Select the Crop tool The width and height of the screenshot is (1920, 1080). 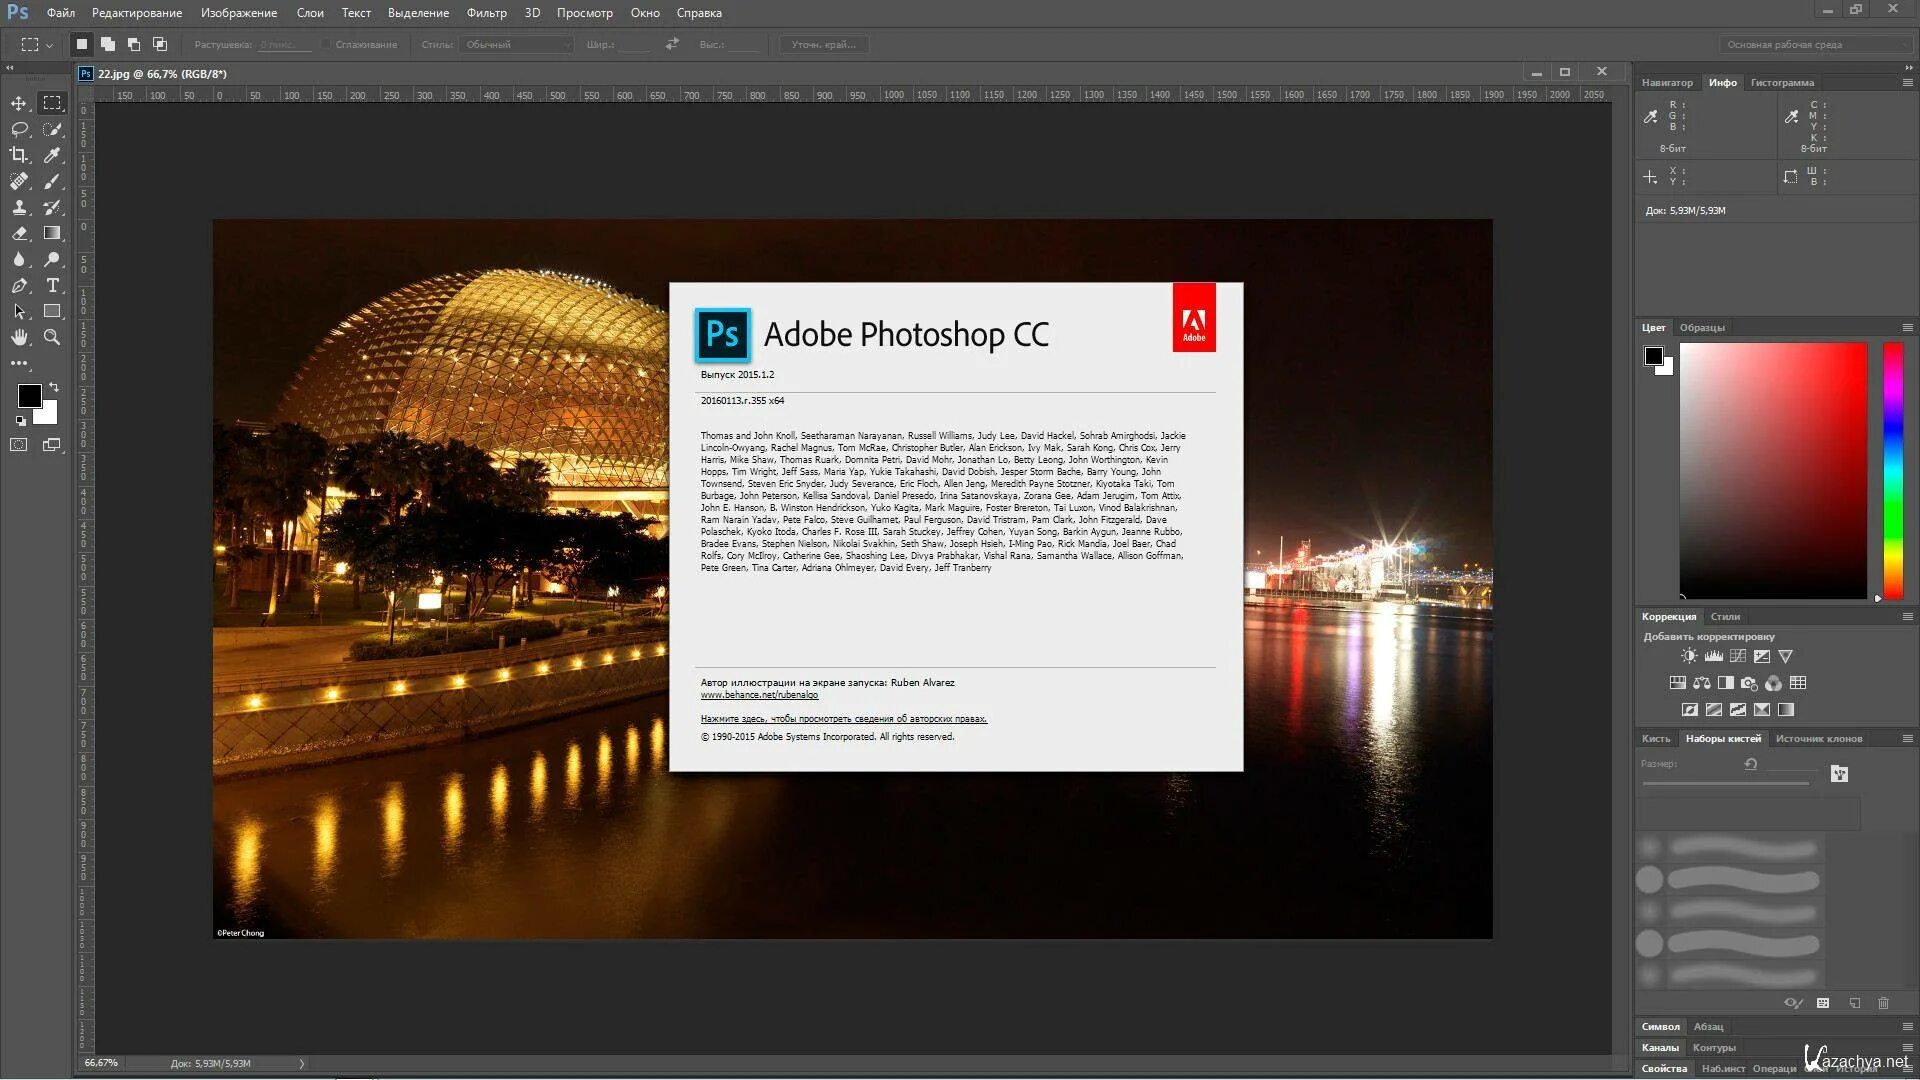coord(18,155)
